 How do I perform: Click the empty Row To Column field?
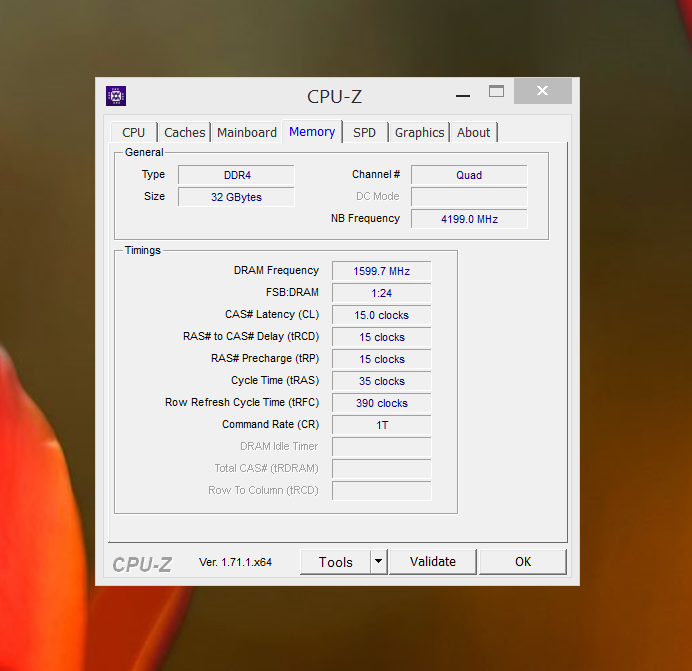(x=382, y=491)
